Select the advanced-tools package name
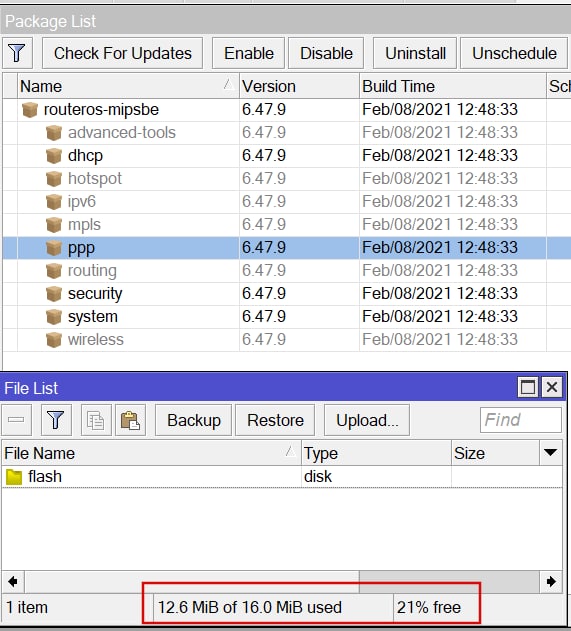 [122, 132]
